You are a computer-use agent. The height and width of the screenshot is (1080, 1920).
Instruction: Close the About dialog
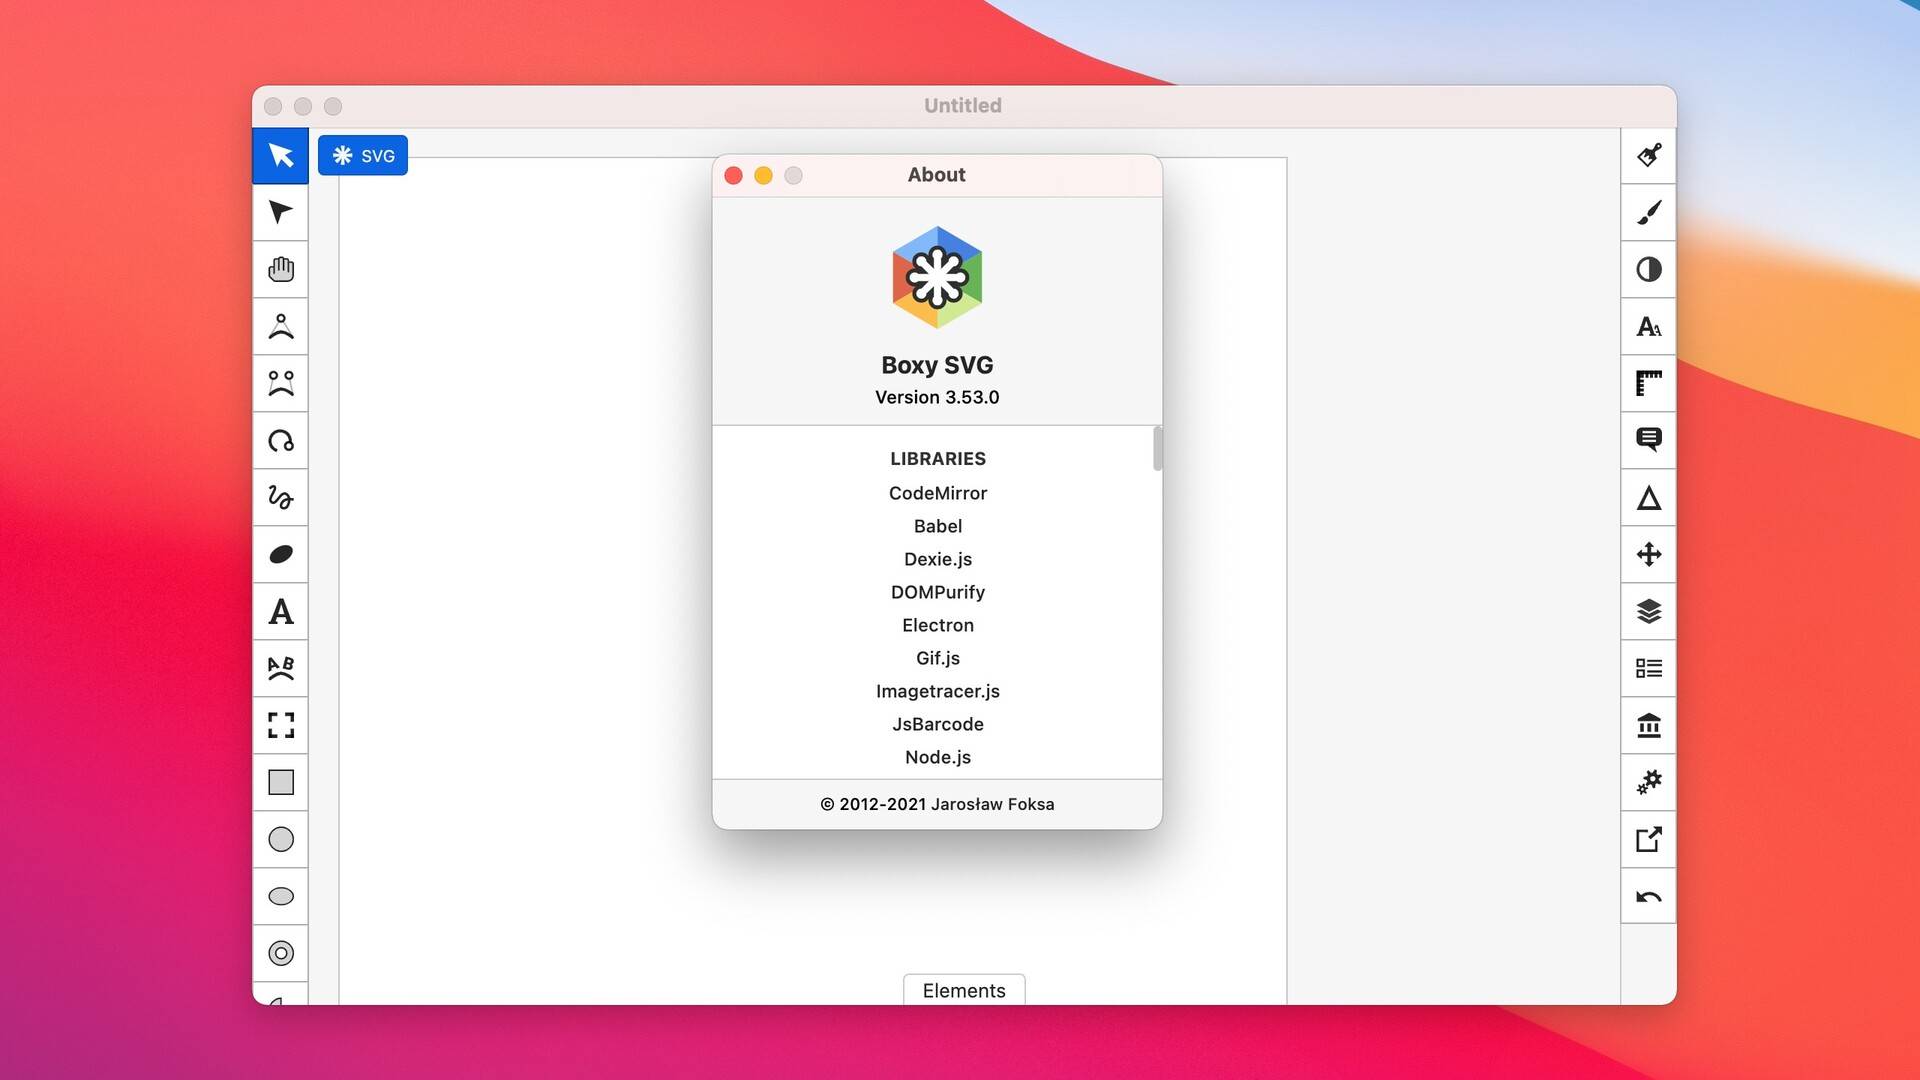point(733,175)
